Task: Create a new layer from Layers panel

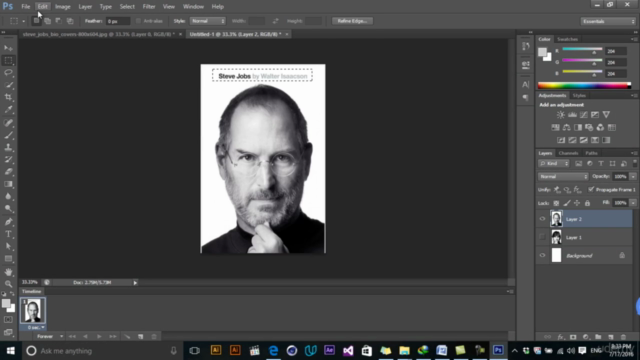Action: 611,337
